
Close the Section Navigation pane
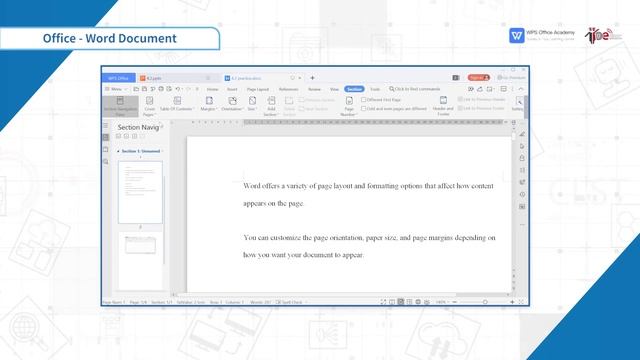(x=161, y=127)
